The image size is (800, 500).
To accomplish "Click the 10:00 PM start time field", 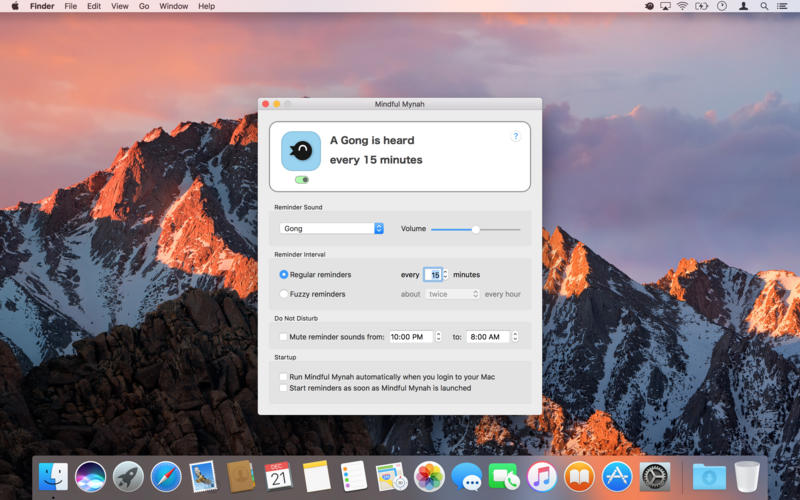I will point(410,337).
